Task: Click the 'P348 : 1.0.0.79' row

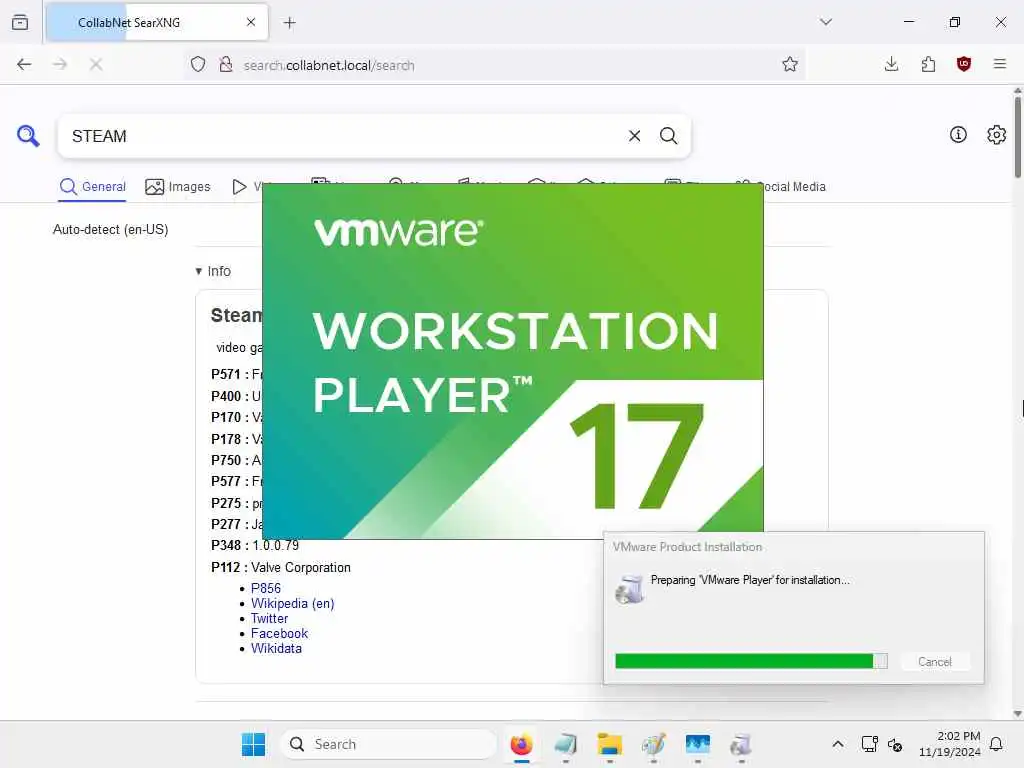Action: click(x=255, y=545)
